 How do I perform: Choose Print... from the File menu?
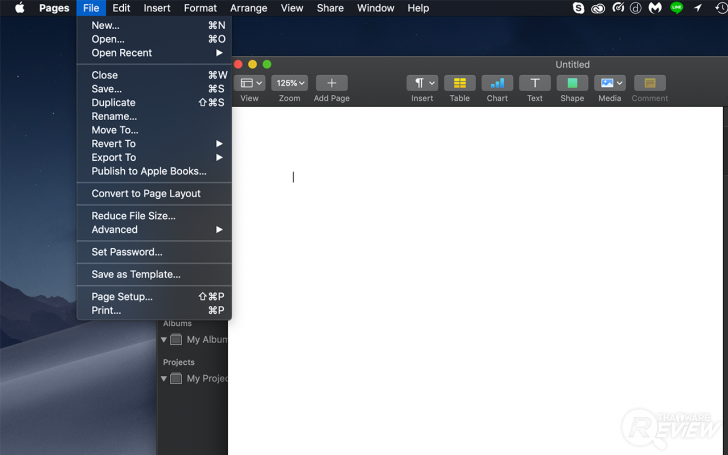(x=154, y=310)
